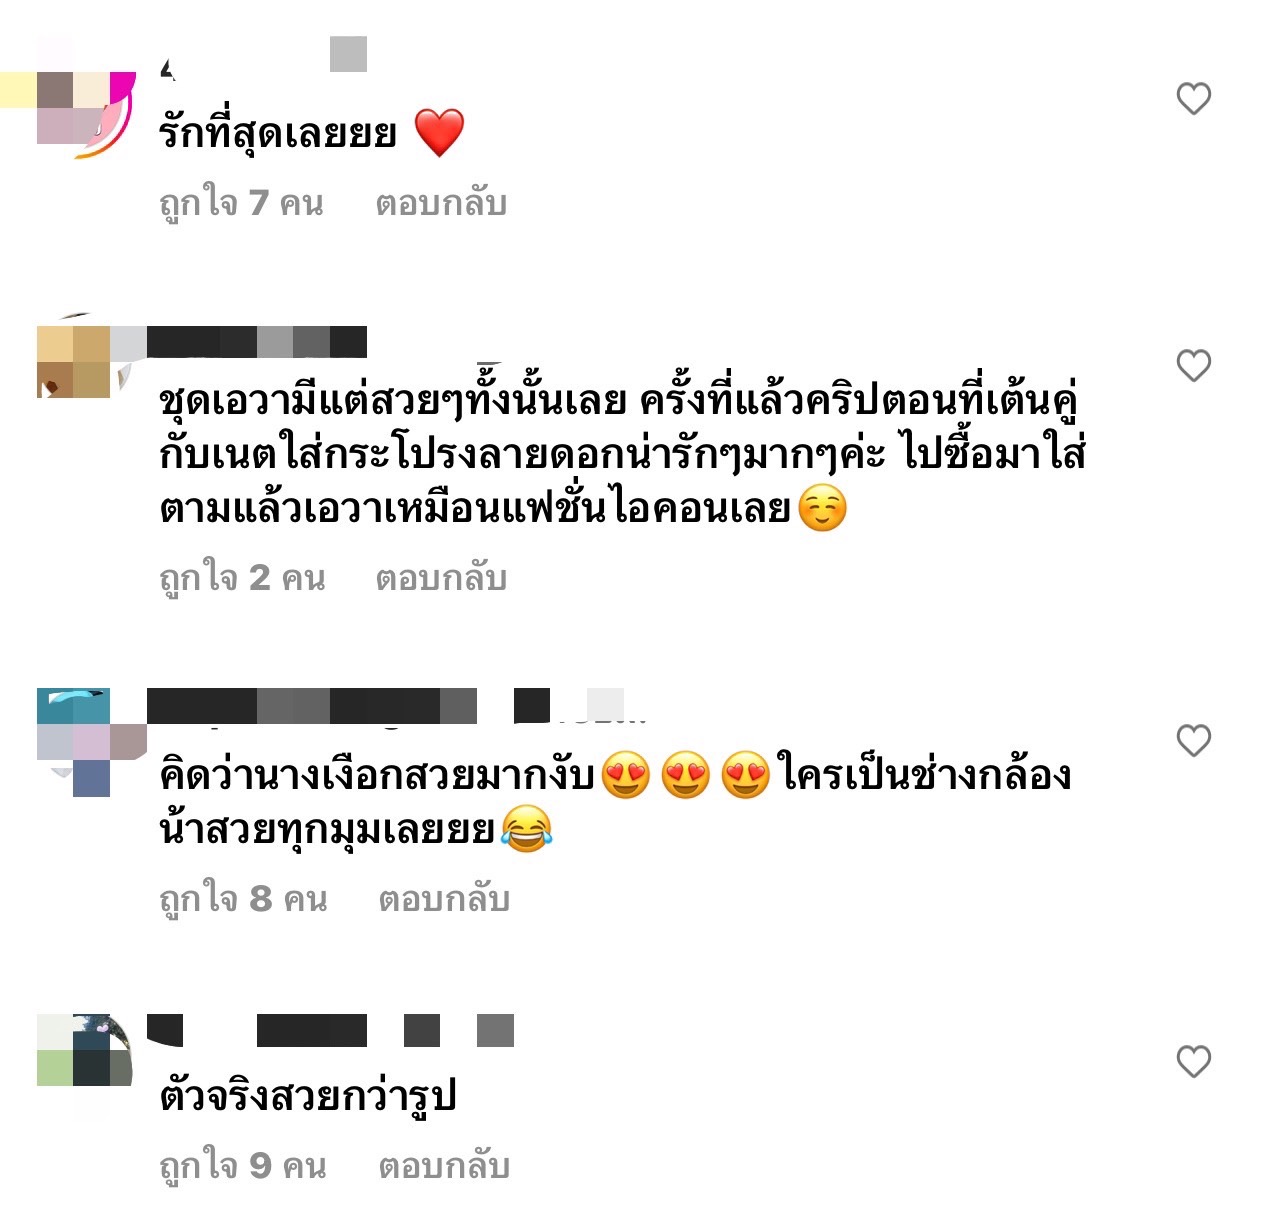Screen dimensions: 1284x1231
Task: Select the comment text 'ตัวจริงสวยกว่ารูป'
Action: pyautogui.click(x=308, y=1097)
